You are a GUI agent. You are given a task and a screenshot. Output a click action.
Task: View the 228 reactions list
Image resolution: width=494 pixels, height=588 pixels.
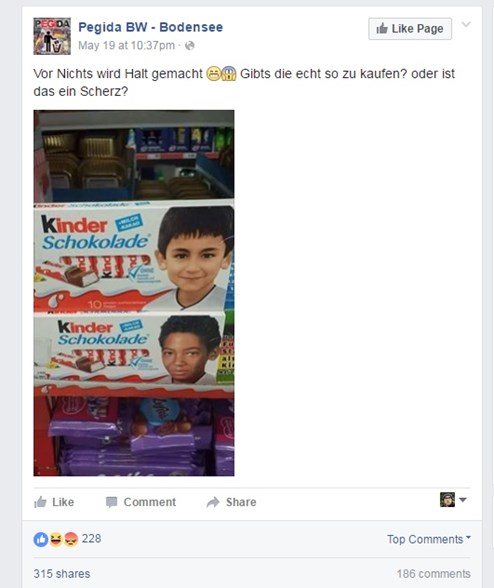(x=92, y=538)
